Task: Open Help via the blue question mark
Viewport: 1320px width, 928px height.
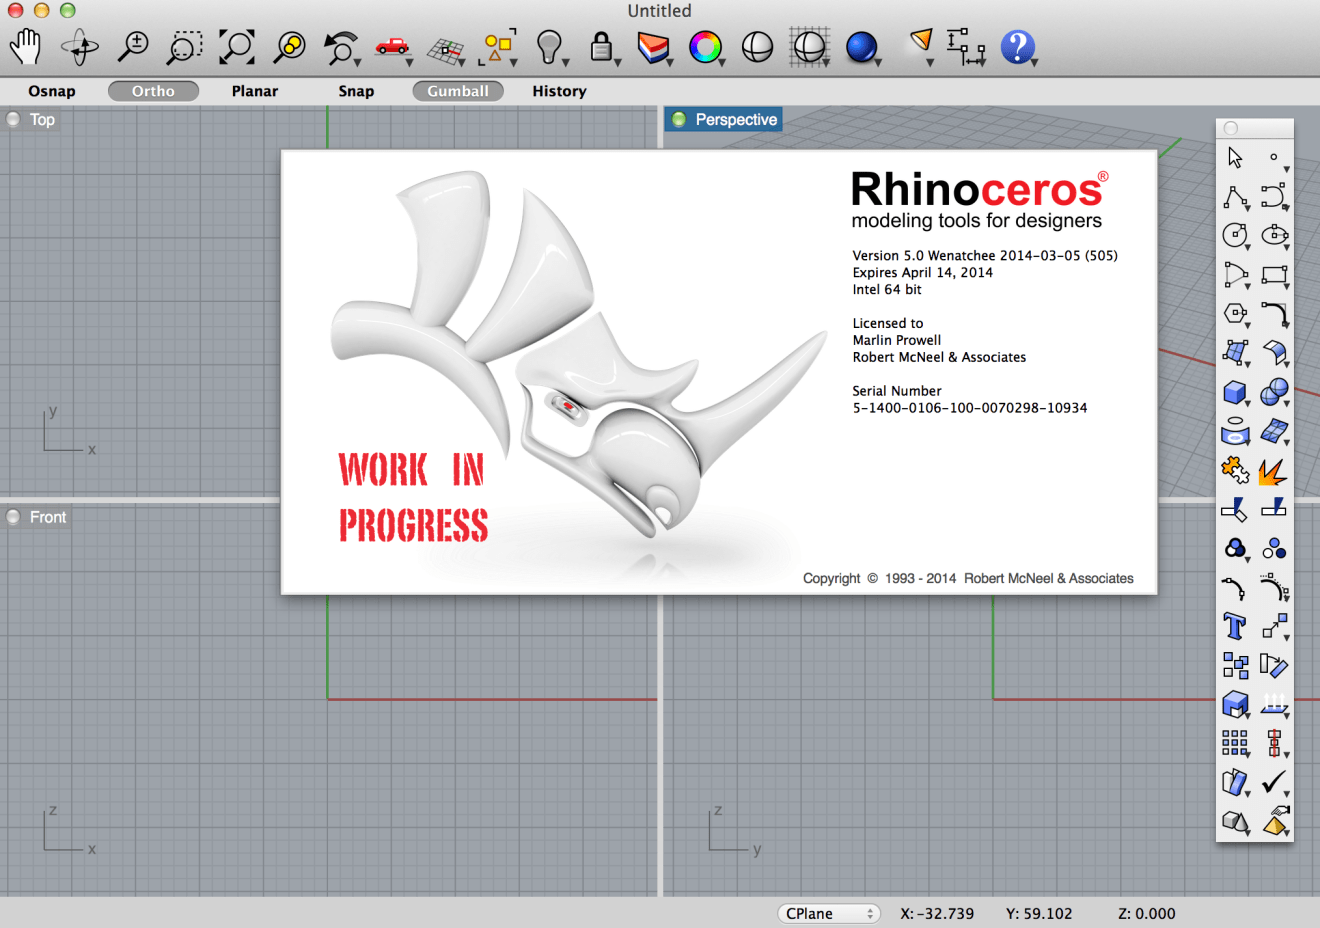Action: (1018, 47)
